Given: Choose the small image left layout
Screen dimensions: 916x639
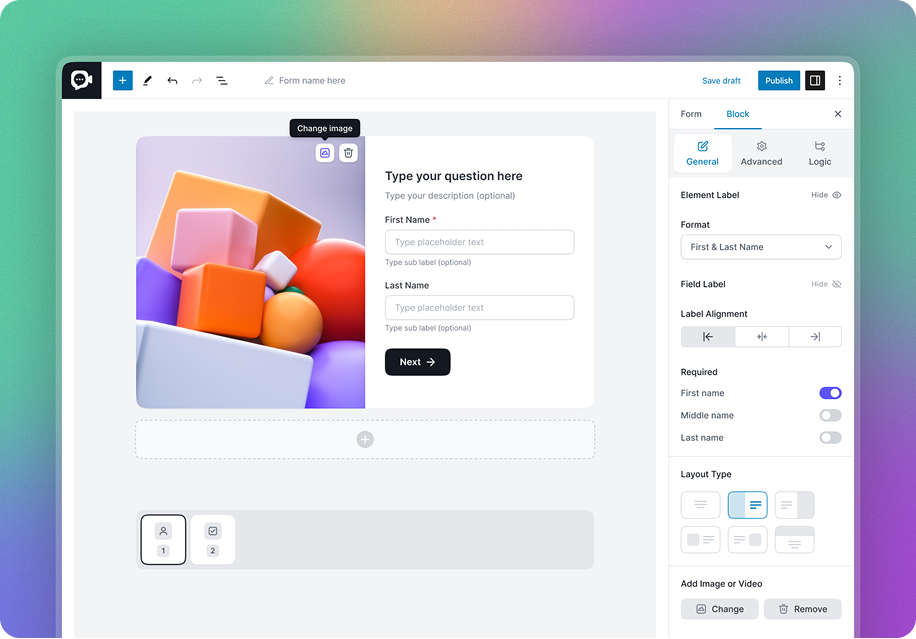Looking at the screenshot, I should (x=700, y=540).
